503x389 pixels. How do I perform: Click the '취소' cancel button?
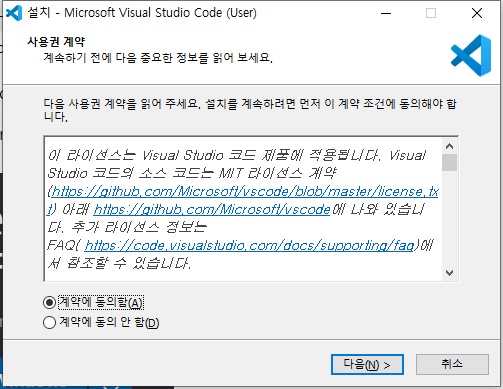(452, 364)
